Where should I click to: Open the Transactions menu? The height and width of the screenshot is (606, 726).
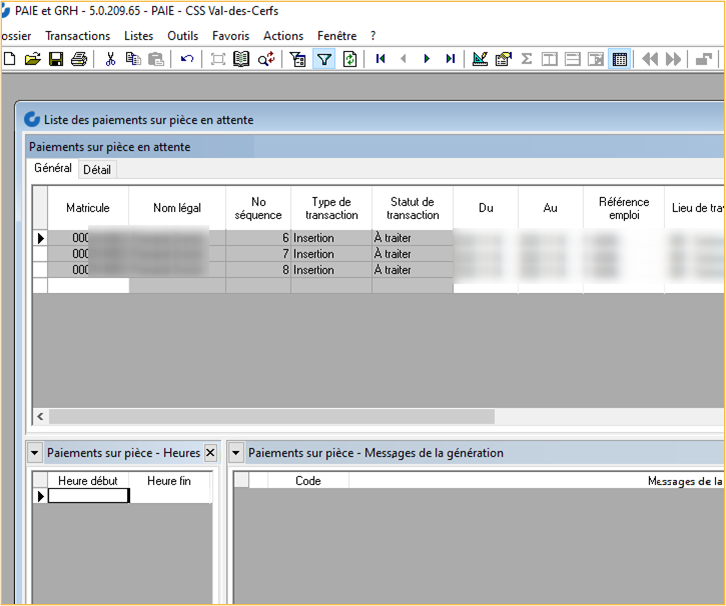point(78,36)
